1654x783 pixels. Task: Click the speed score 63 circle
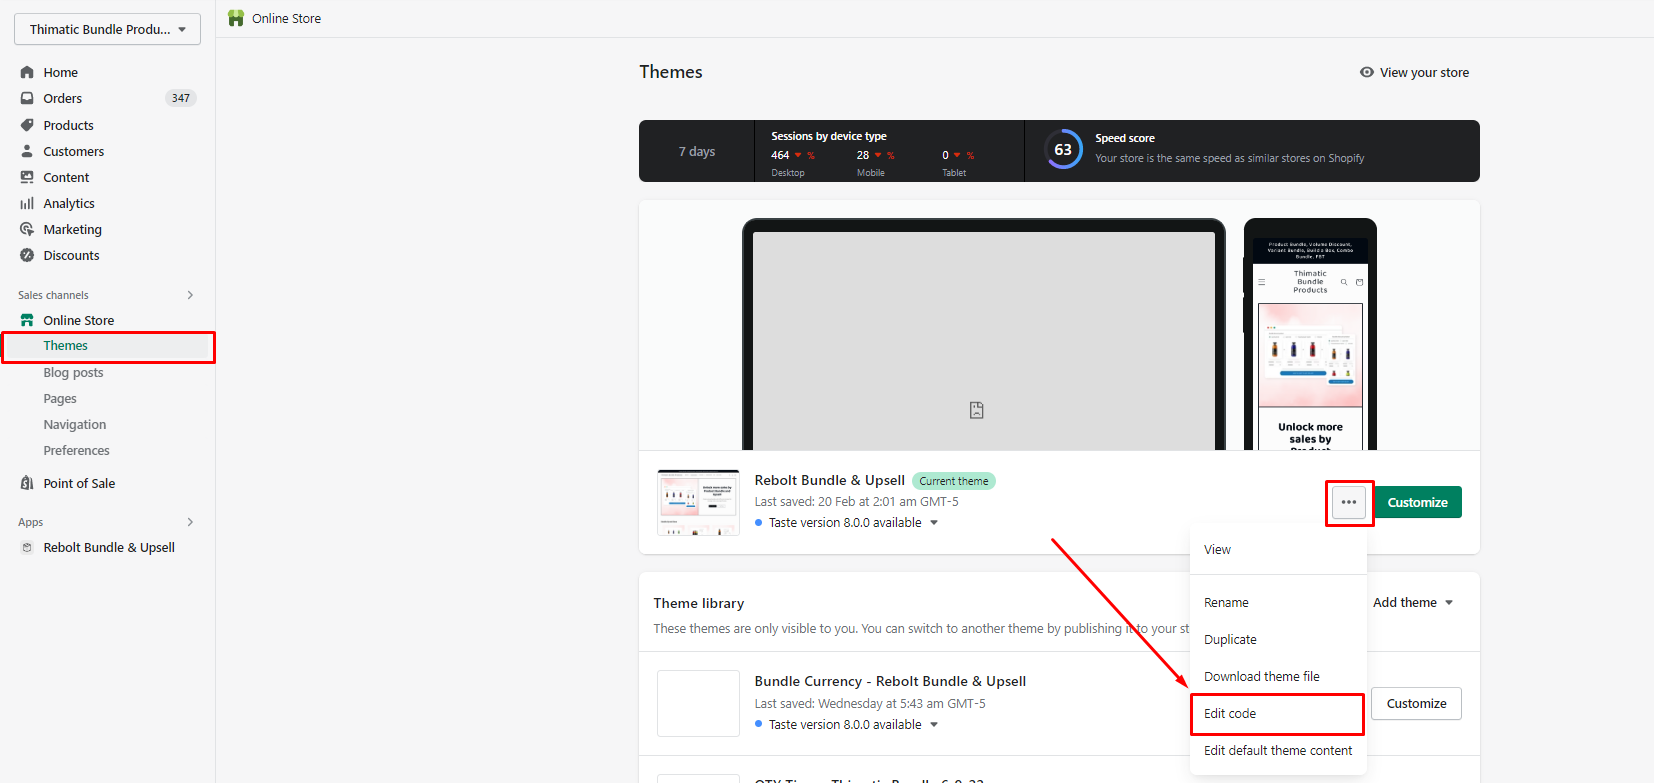coord(1063,149)
